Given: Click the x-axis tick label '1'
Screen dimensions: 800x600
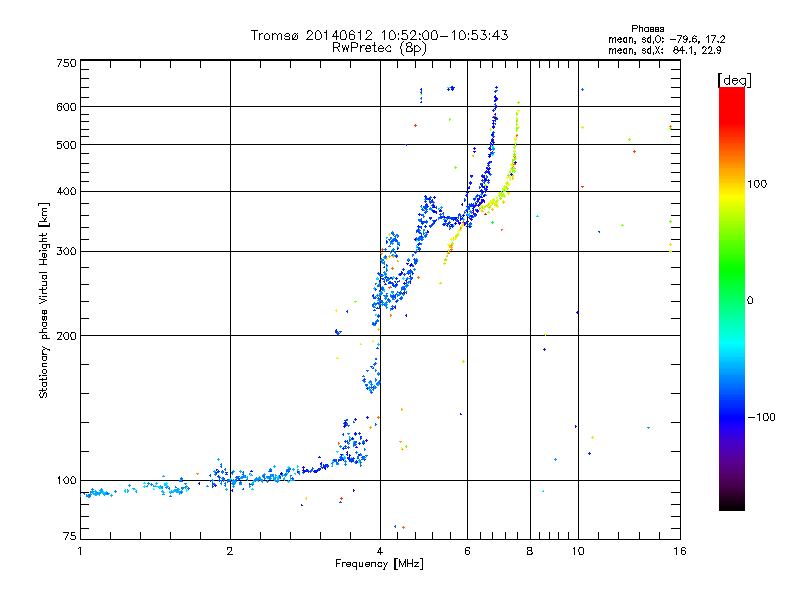Looking at the screenshot, I should 80,551.
